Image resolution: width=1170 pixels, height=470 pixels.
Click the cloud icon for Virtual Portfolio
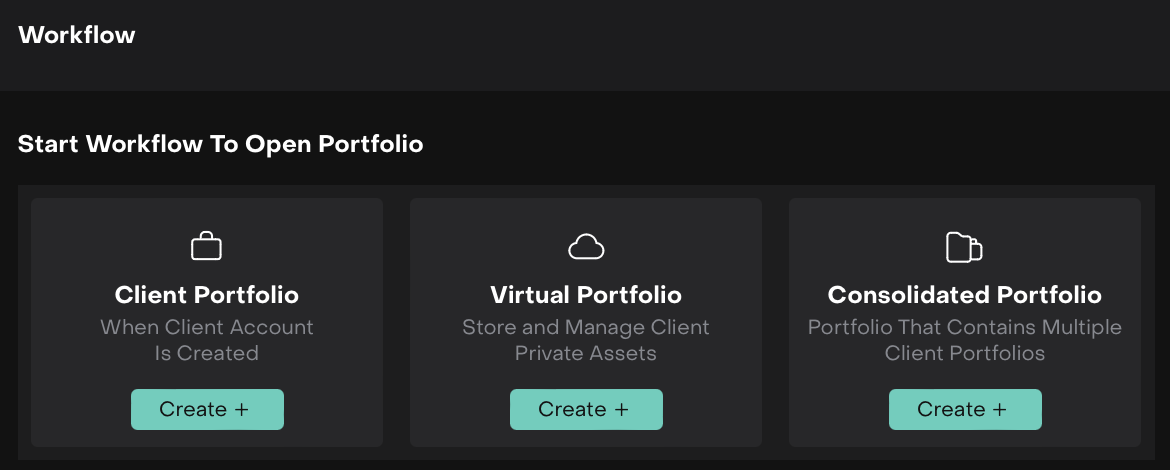[586, 246]
